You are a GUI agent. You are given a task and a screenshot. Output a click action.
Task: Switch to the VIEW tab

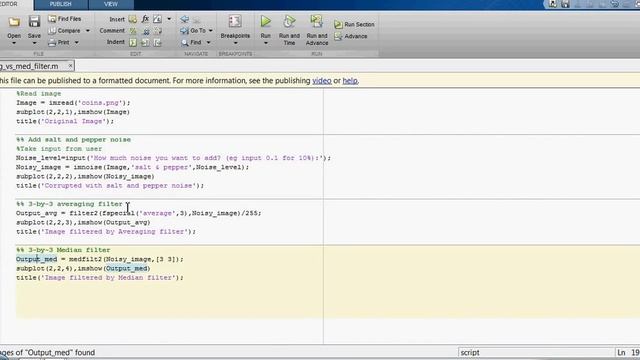[x=111, y=4]
